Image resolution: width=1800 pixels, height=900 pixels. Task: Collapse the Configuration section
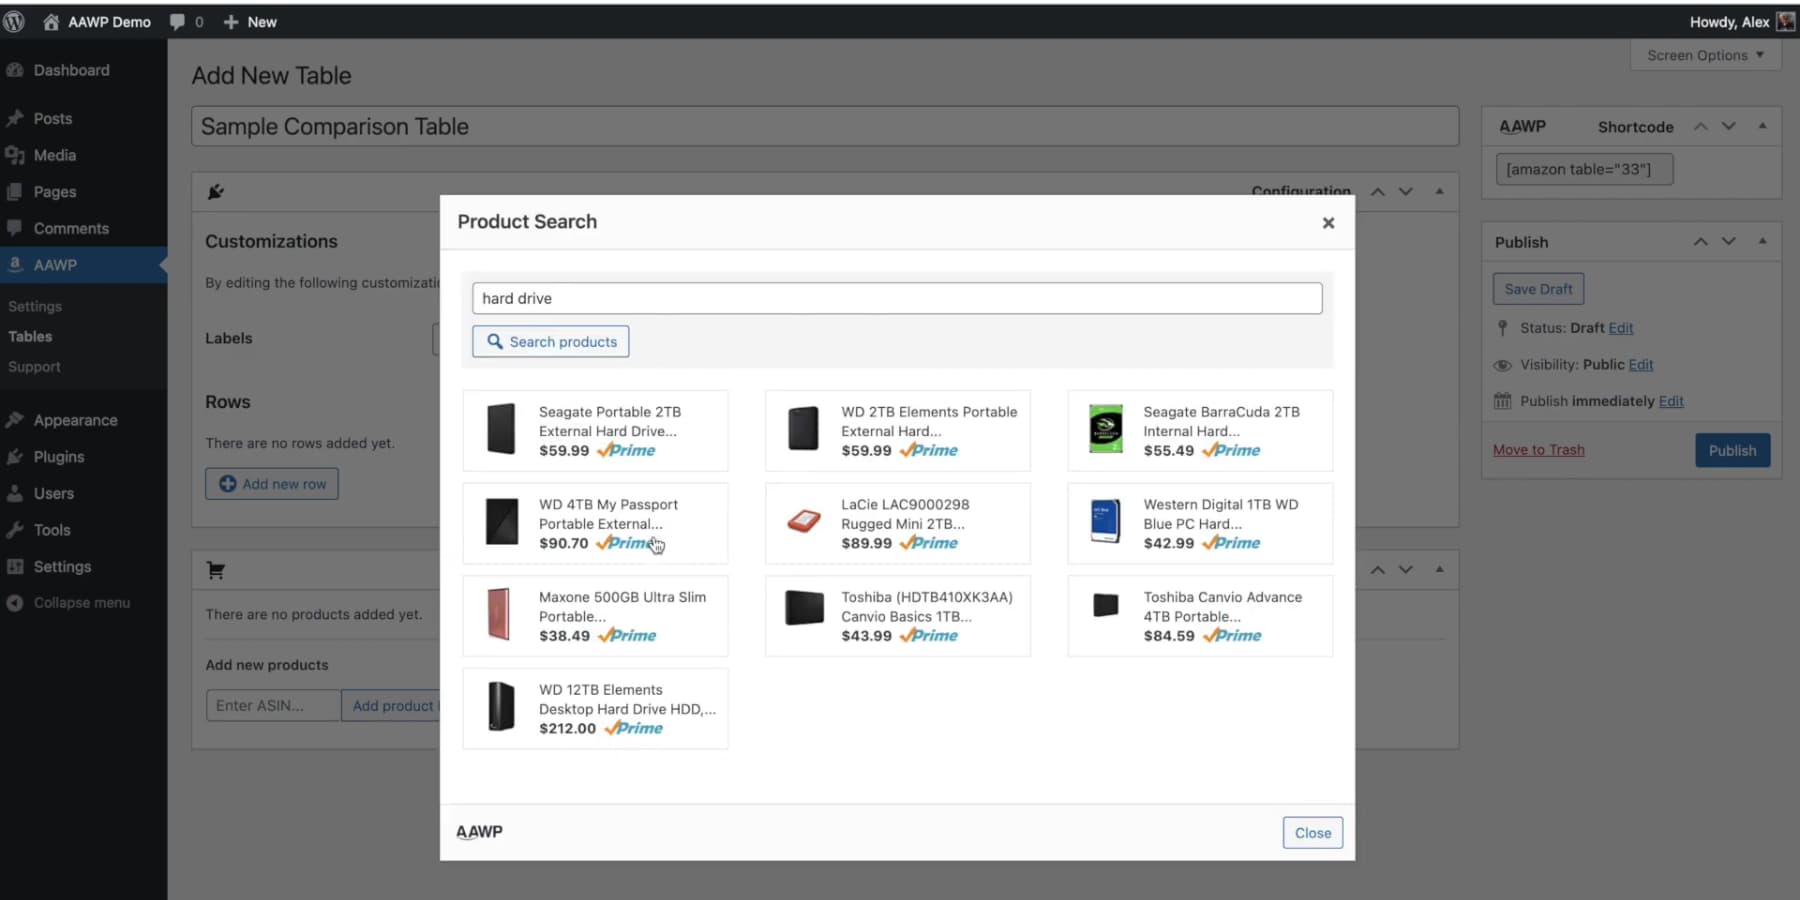1439,191
